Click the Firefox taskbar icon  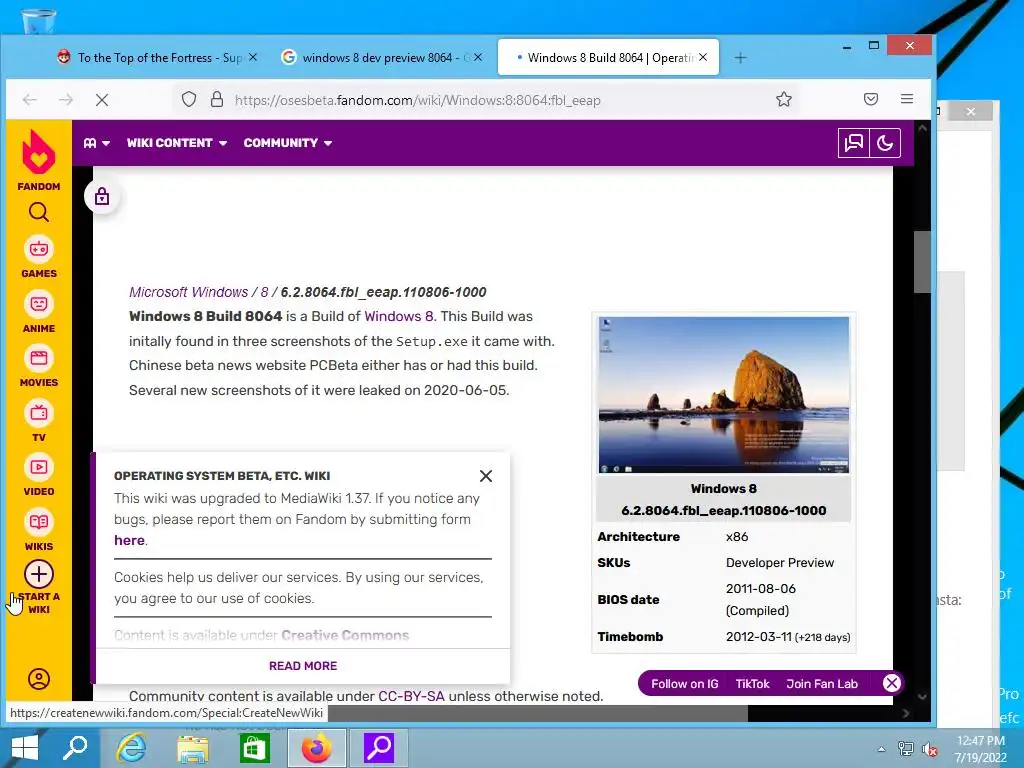[x=317, y=748]
